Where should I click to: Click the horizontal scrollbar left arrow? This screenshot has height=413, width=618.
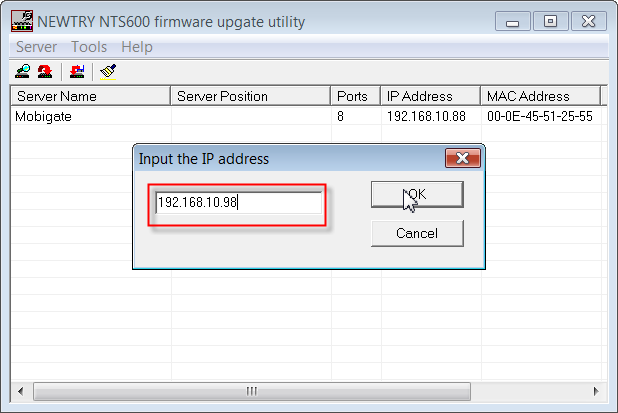tap(21, 391)
